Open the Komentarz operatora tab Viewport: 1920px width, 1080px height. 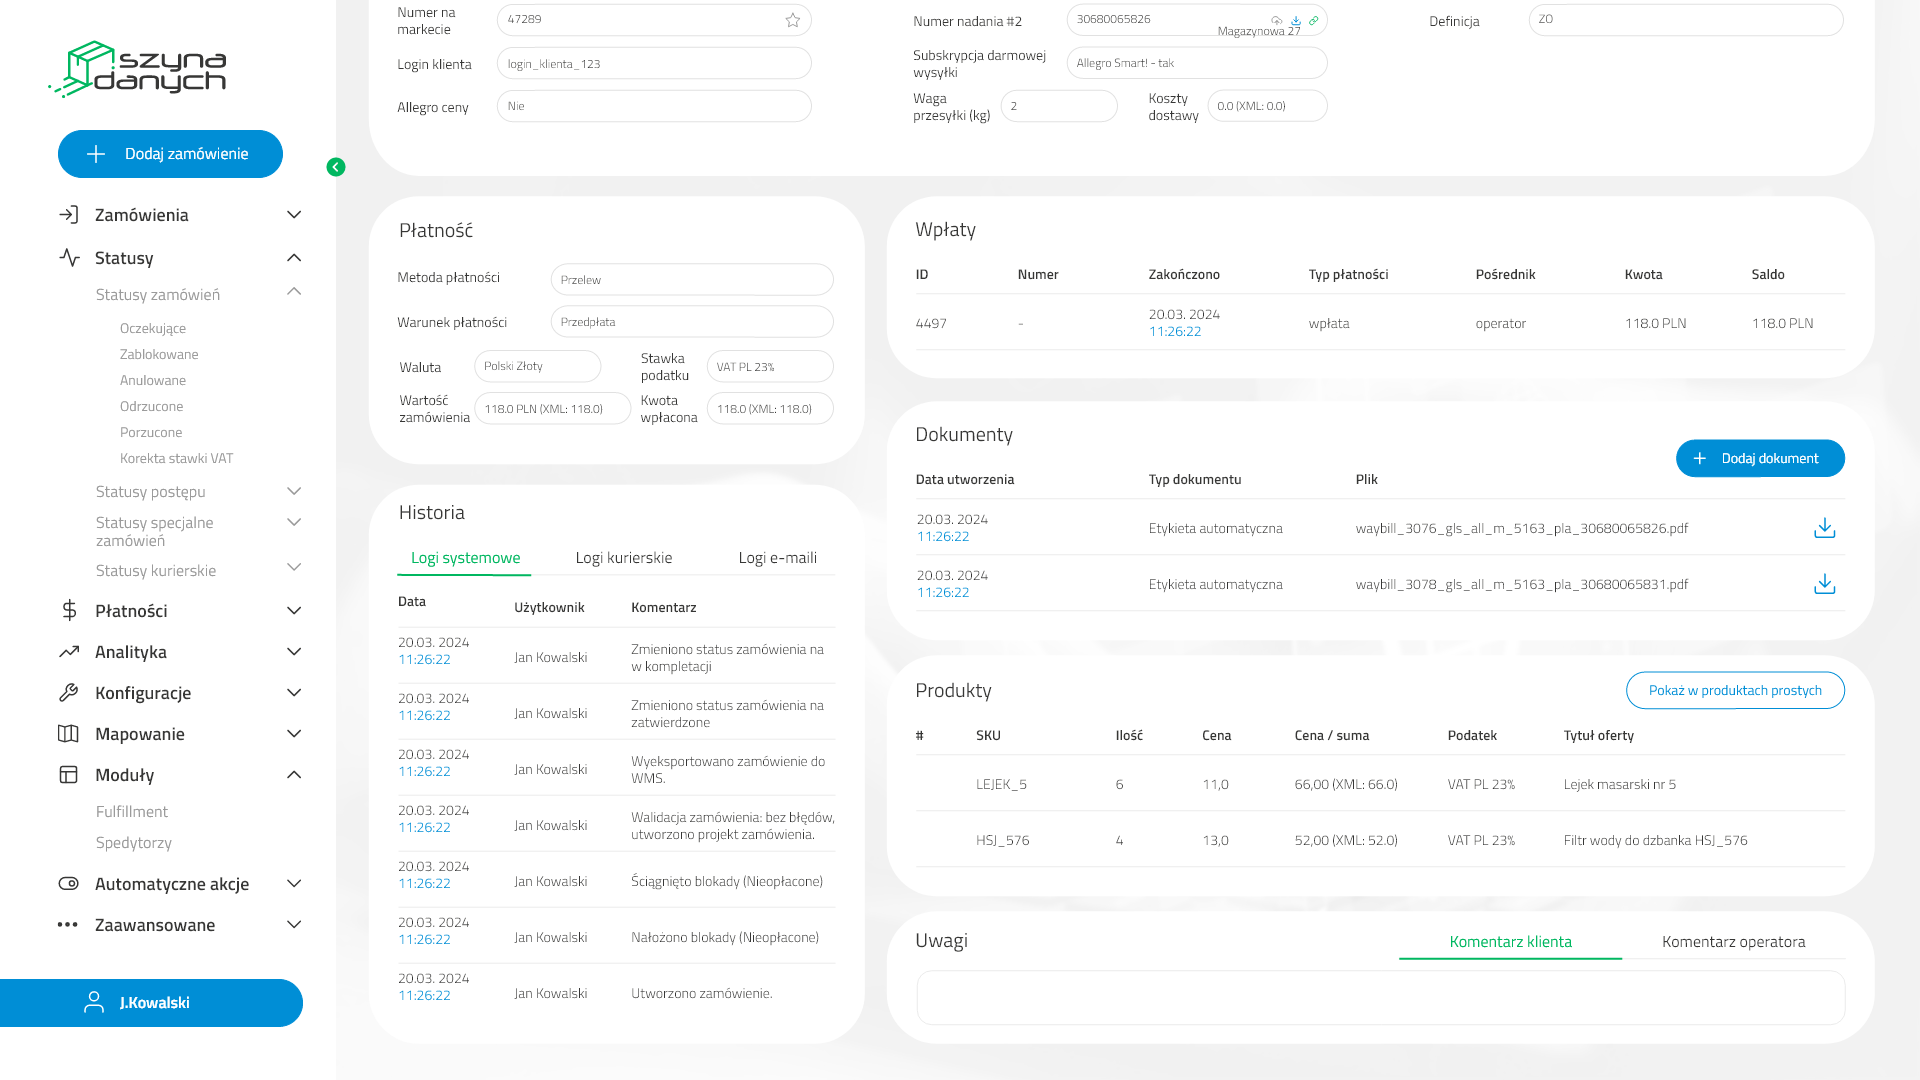(x=1733, y=942)
